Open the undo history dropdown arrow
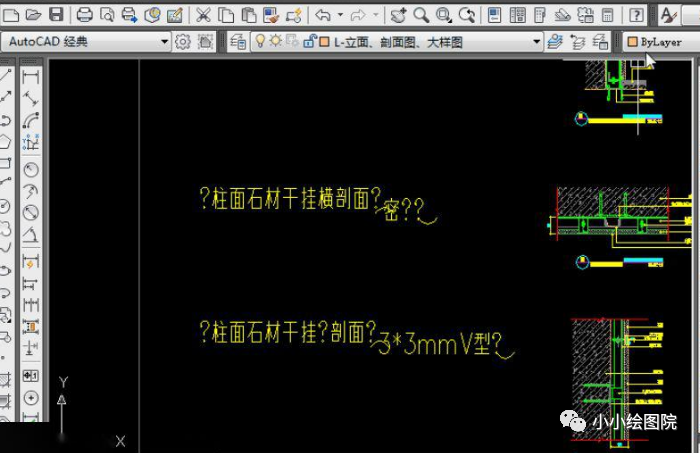This screenshot has width=700, height=453. [x=340, y=15]
